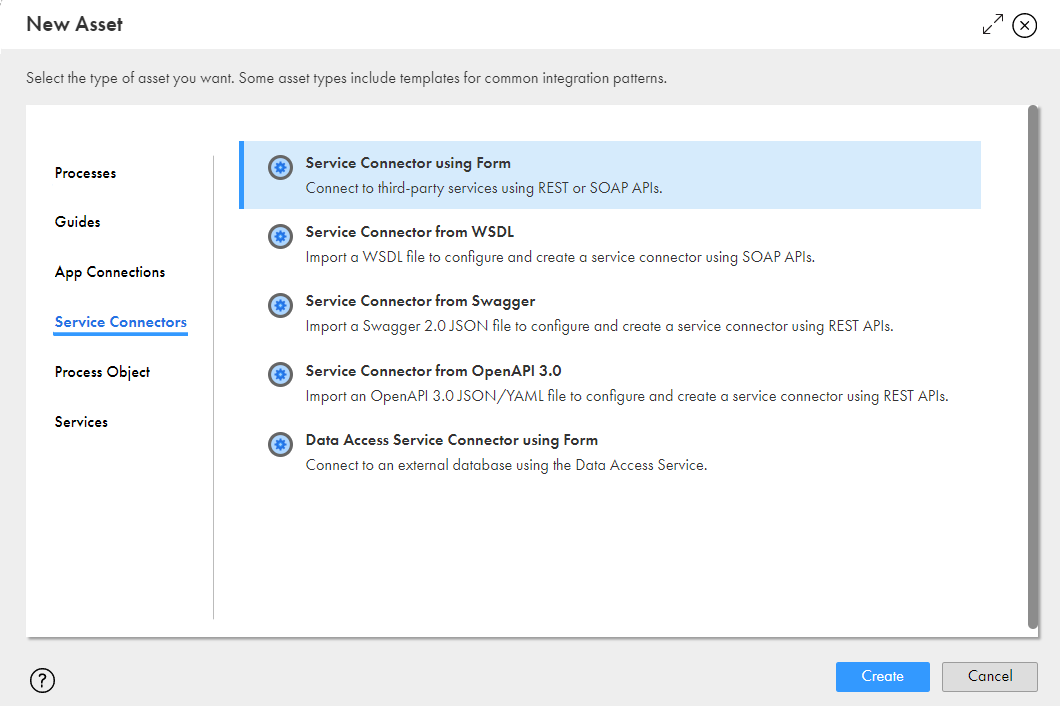Viewport: 1060px width, 706px height.
Task: Choose Service Connector from WSDL title
Action: pyautogui.click(x=410, y=232)
